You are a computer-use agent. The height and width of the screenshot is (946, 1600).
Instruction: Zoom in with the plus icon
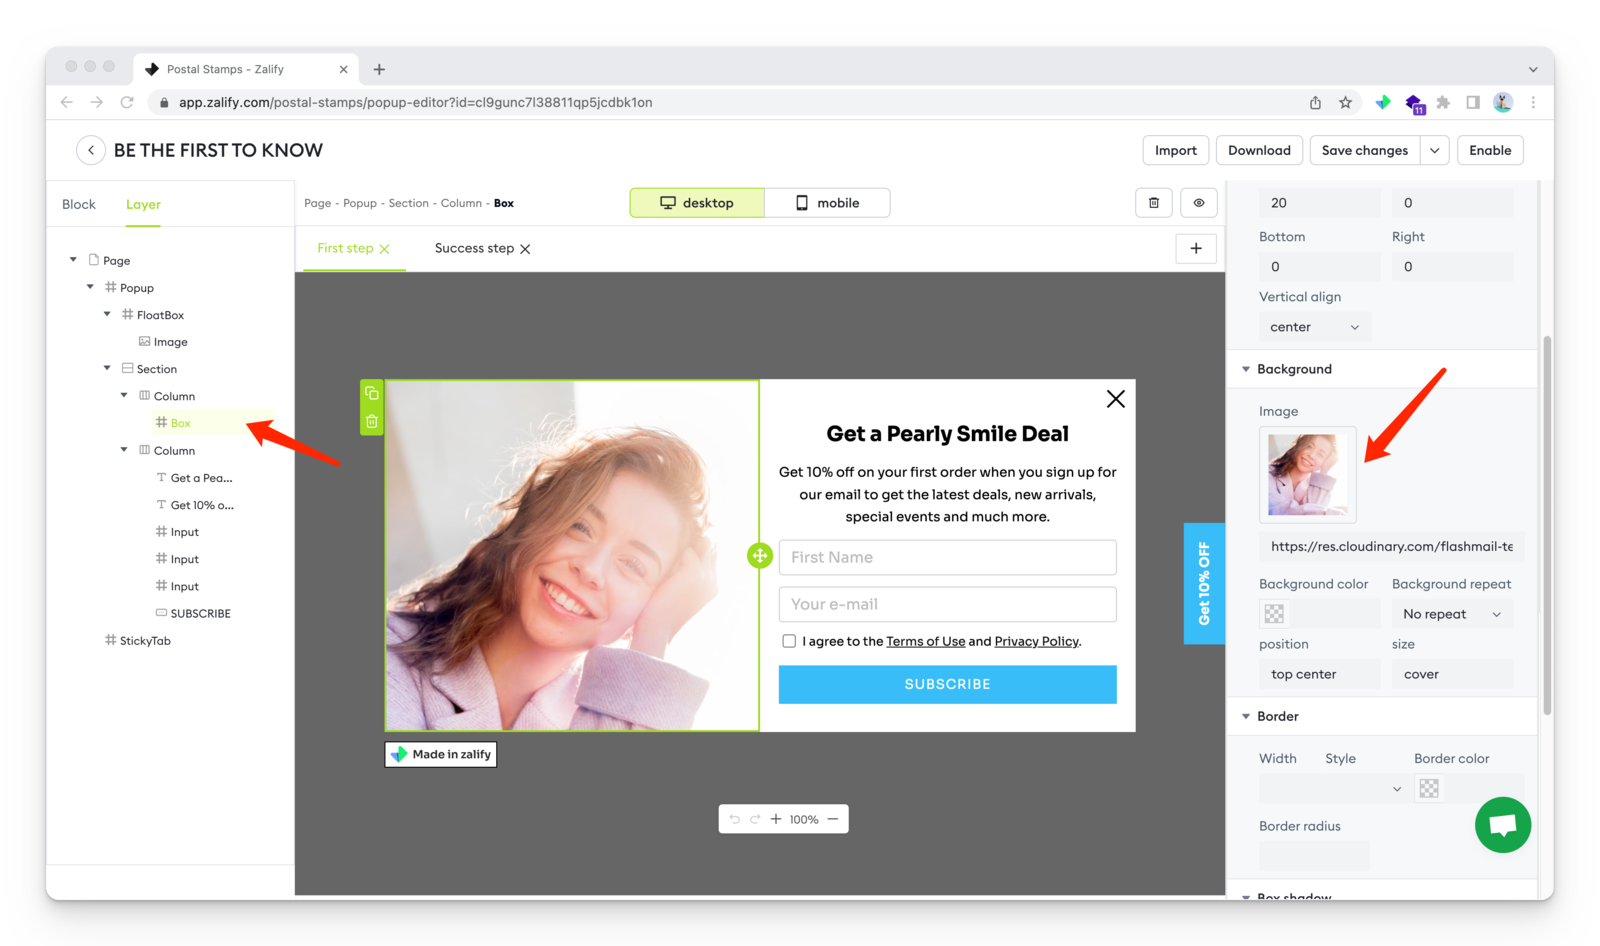click(x=775, y=819)
